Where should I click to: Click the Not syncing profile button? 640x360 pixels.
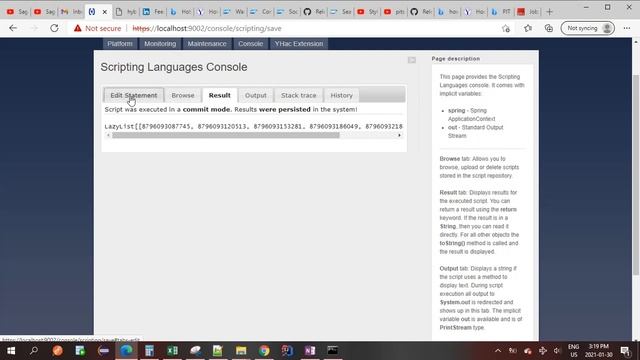[x=588, y=28]
